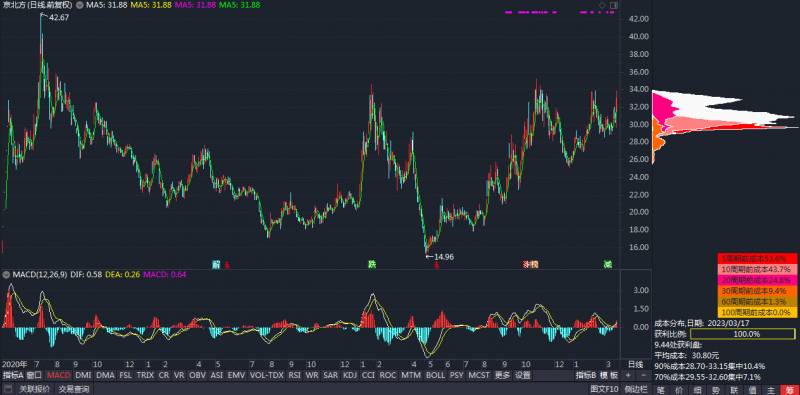Select the CR indicator tab
Screen dimensions: 800x395
point(164,375)
